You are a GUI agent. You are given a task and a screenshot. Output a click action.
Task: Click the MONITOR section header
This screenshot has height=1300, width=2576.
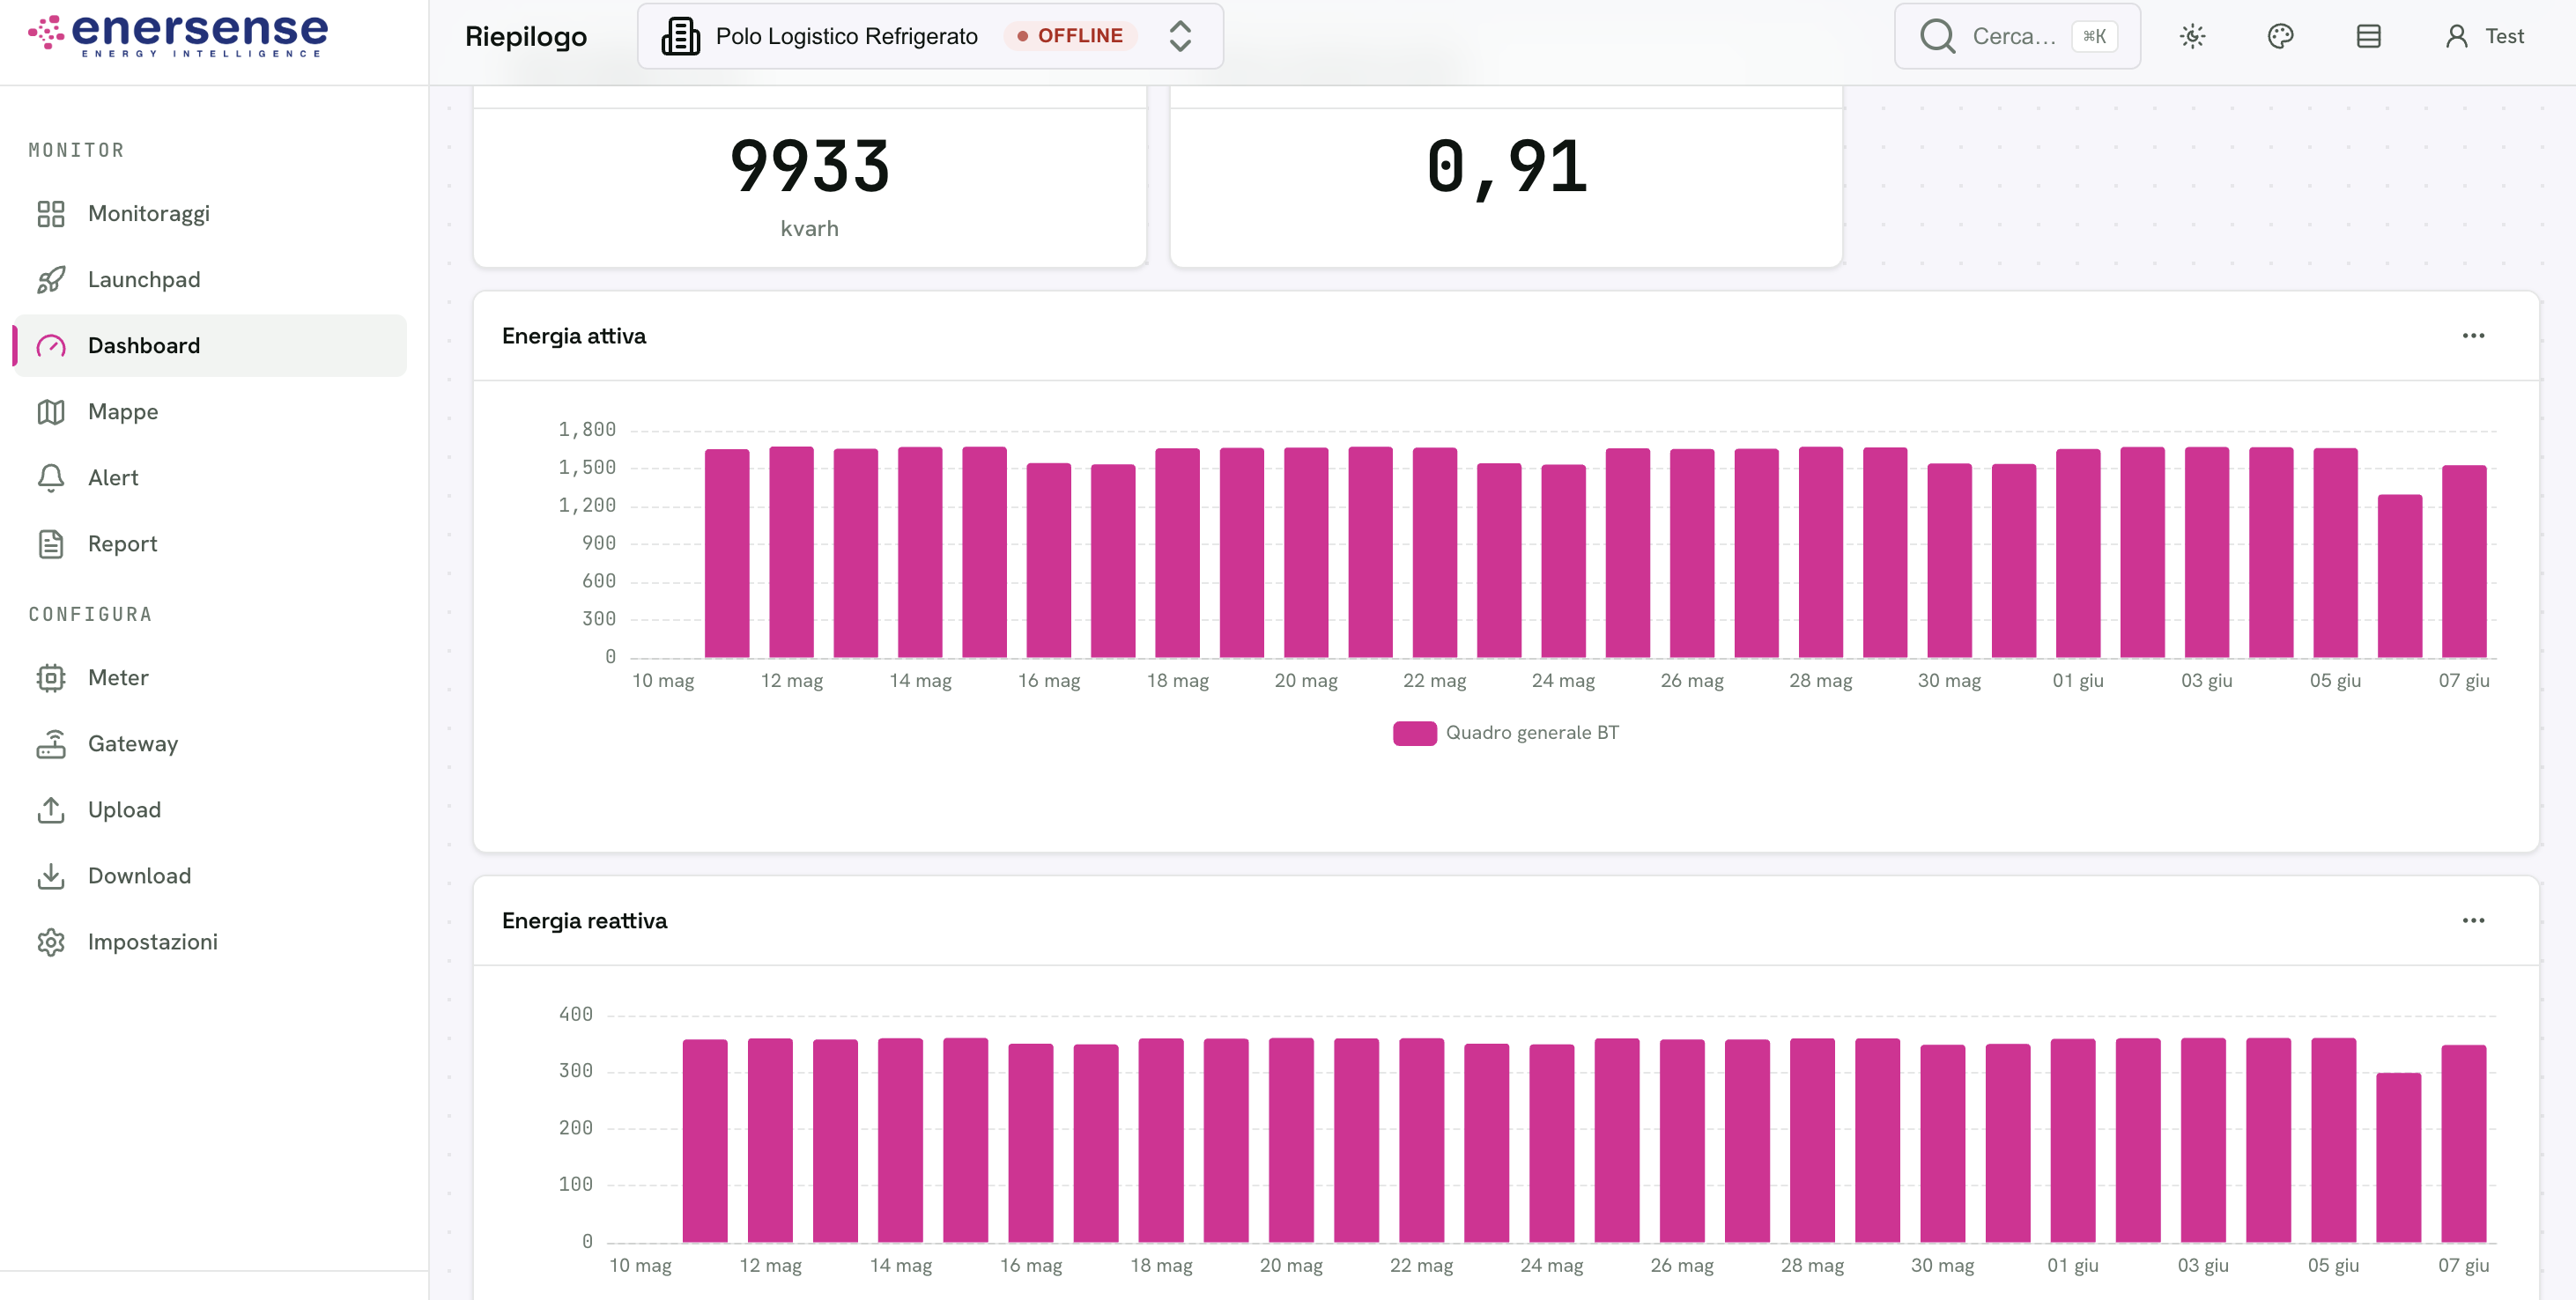77,151
